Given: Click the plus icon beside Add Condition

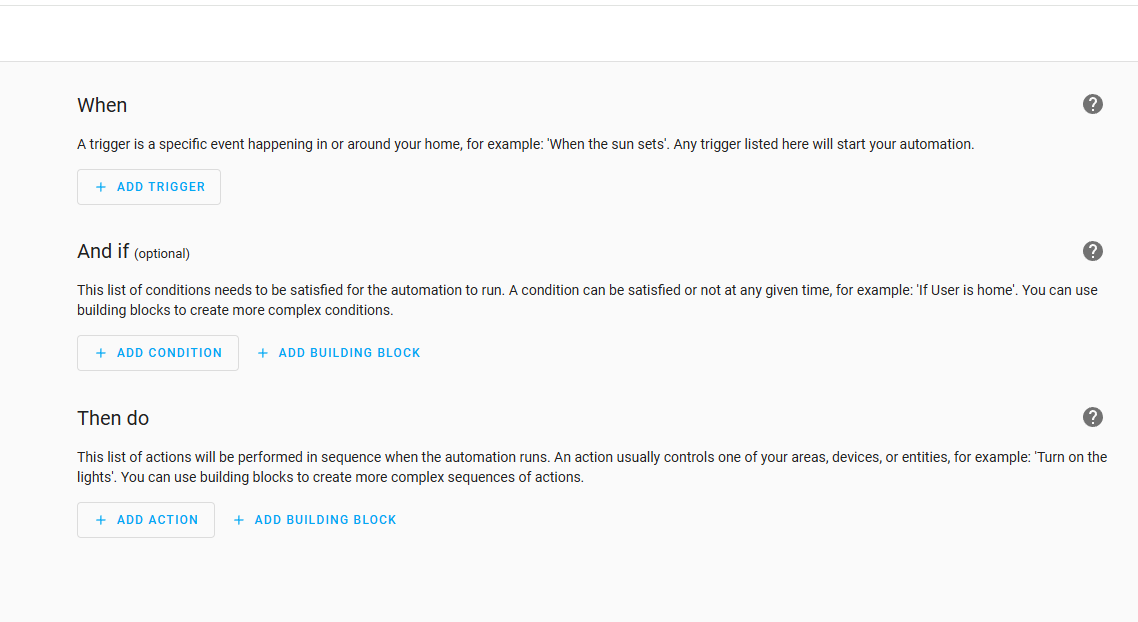Looking at the screenshot, I should tap(101, 353).
